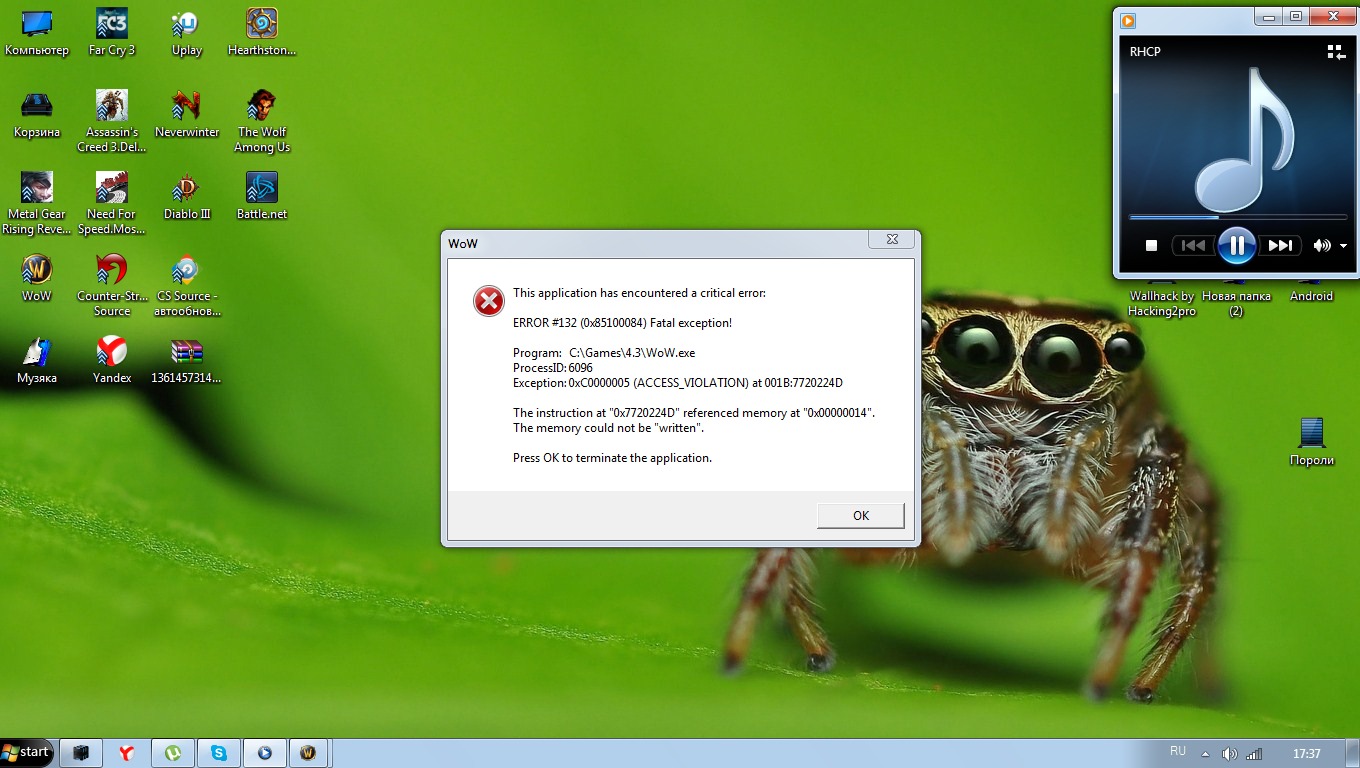Click the 17:37 clock in tray
This screenshot has width=1360, height=768.
(x=1306, y=754)
